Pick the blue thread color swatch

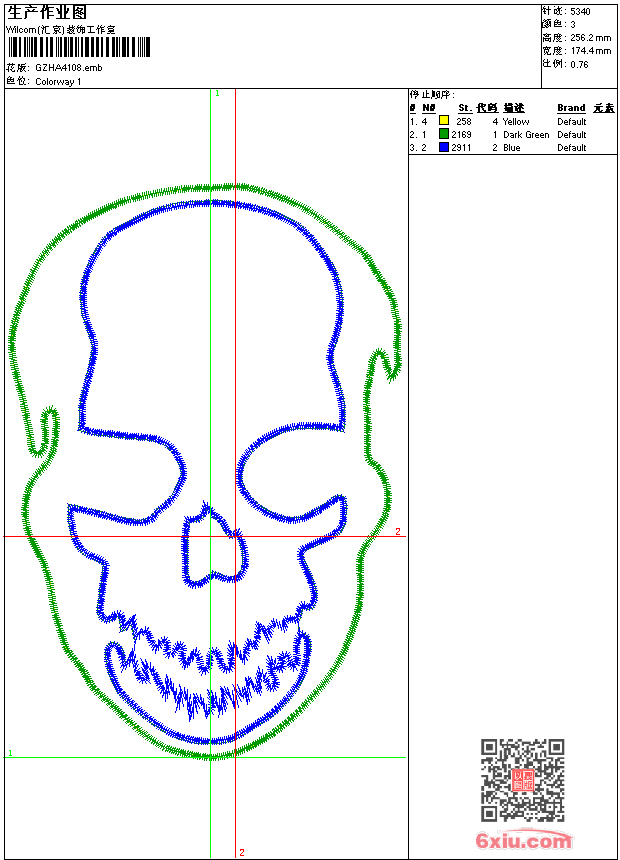(x=444, y=147)
